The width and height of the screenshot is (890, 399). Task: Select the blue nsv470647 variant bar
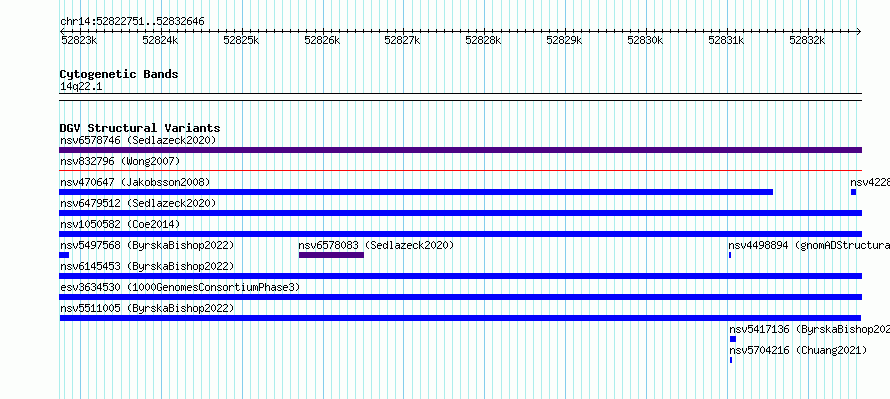[416, 192]
